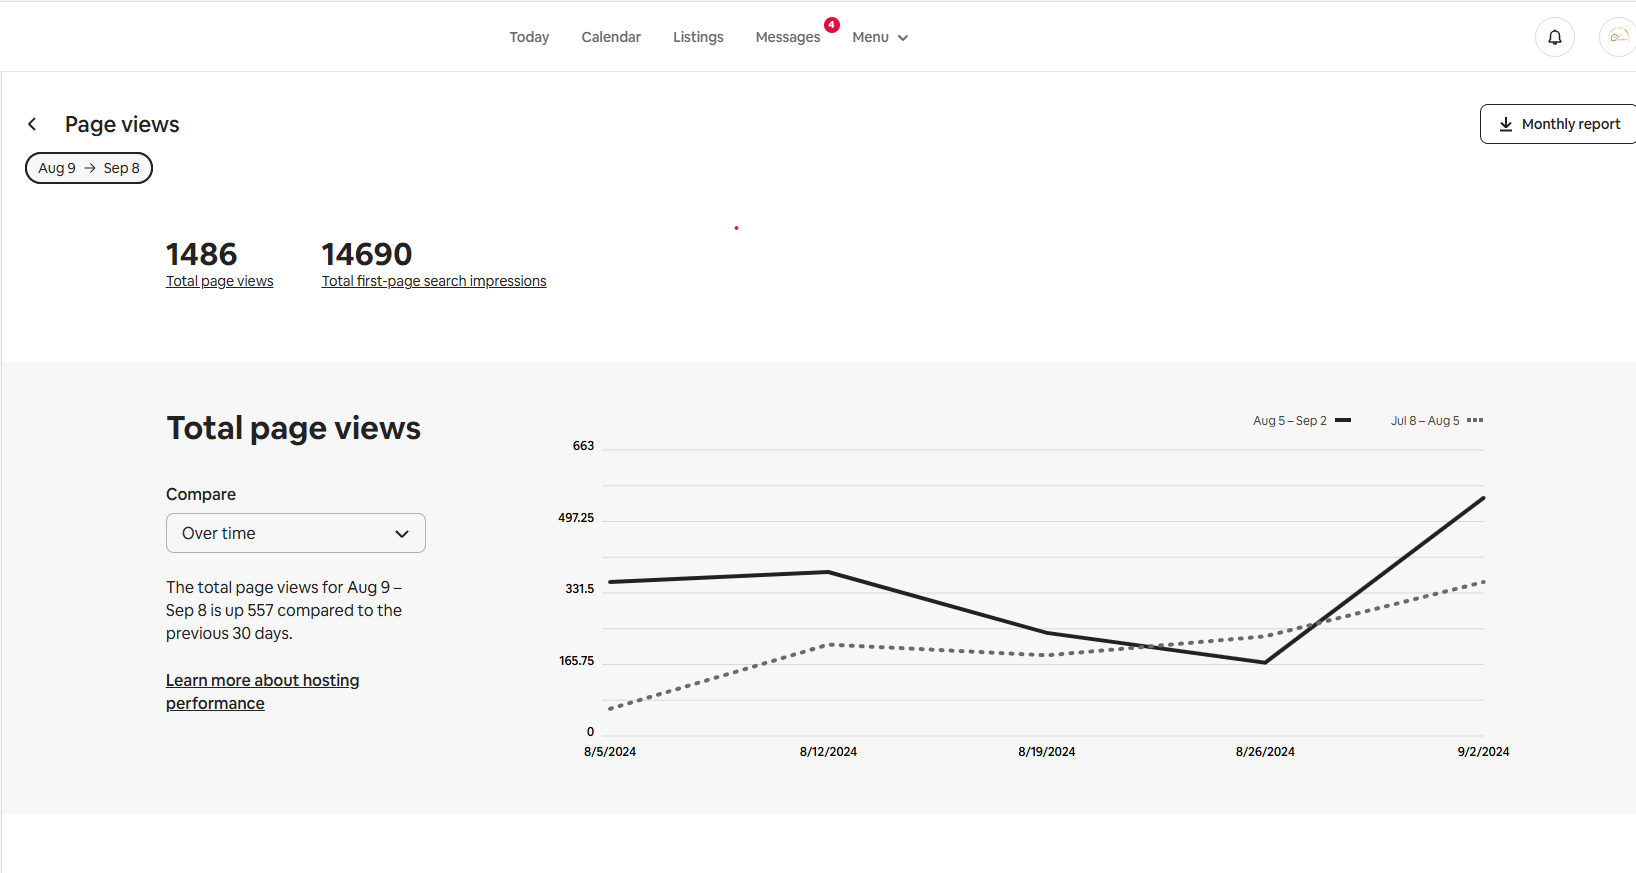This screenshot has width=1636, height=873.
Task: Select Total first-page search impressions link
Action: pos(433,281)
